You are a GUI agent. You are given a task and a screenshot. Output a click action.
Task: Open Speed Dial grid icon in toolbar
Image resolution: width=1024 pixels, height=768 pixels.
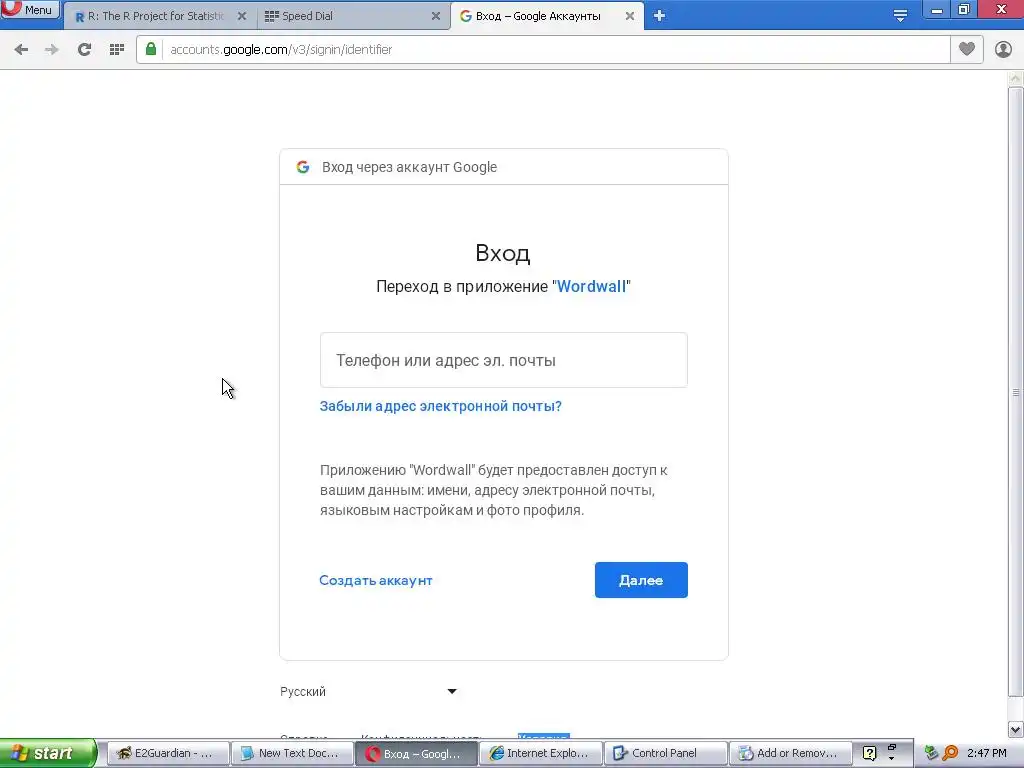coord(117,50)
